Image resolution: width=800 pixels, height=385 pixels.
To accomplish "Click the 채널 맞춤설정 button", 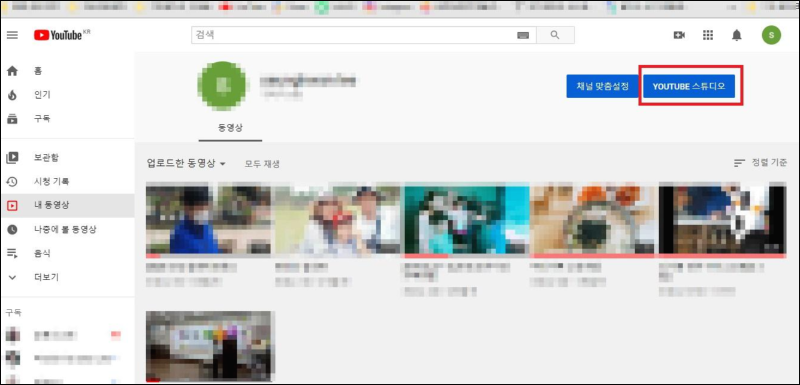I will tap(603, 86).
